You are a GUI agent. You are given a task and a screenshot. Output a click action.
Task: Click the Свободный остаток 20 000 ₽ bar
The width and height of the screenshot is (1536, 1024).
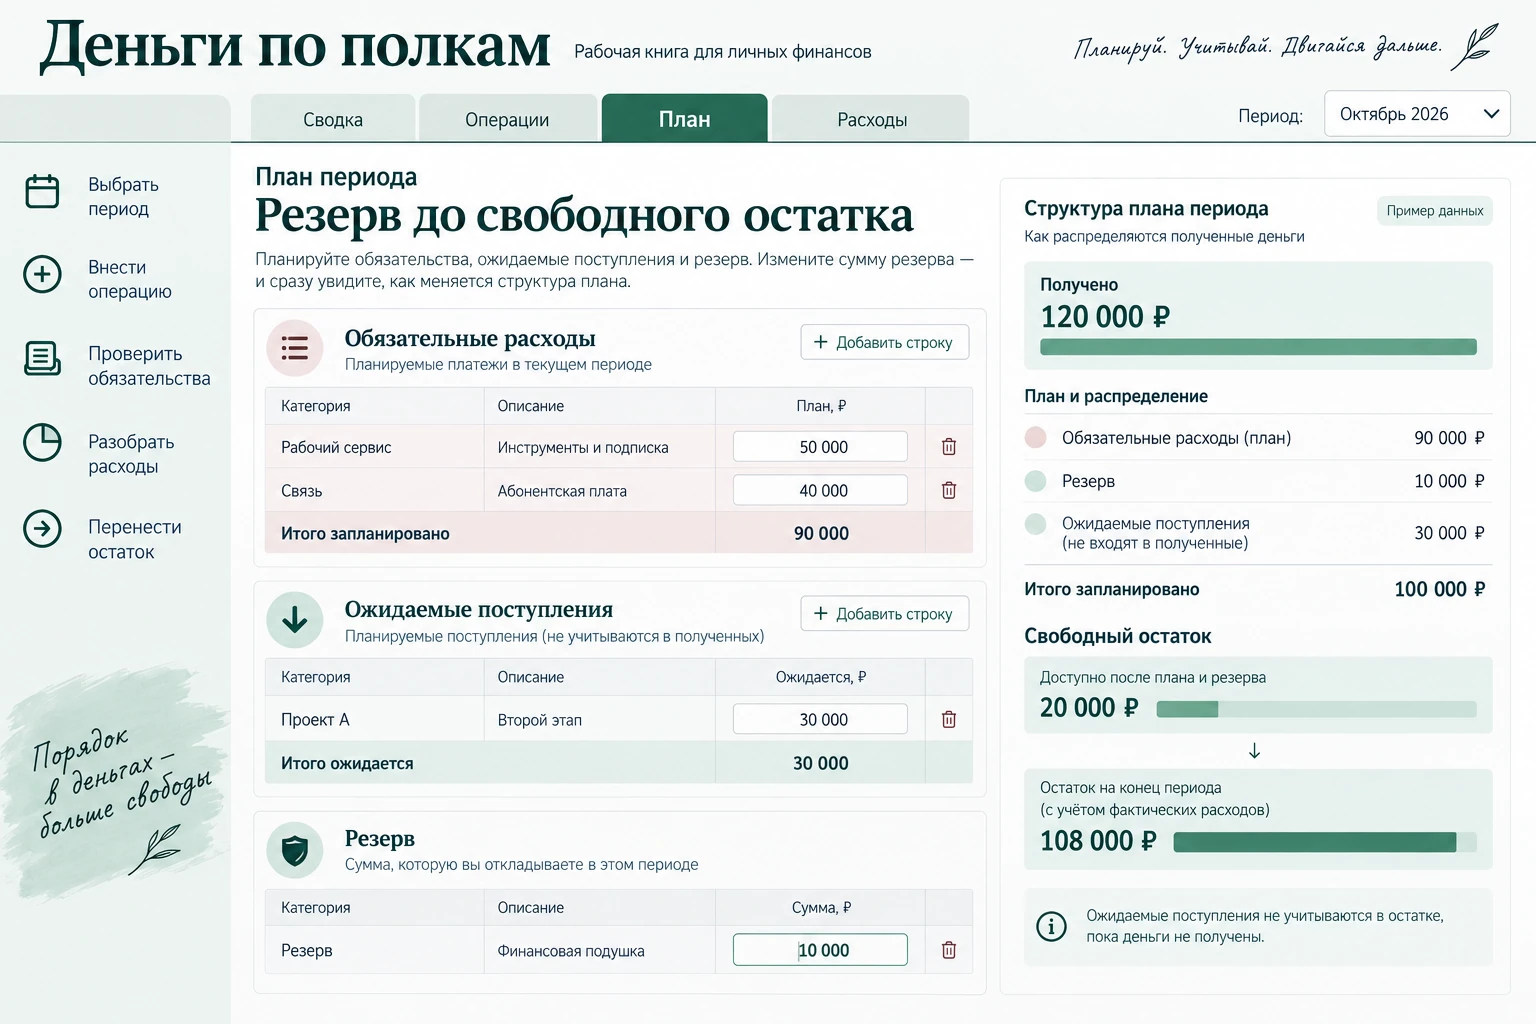[1316, 709]
